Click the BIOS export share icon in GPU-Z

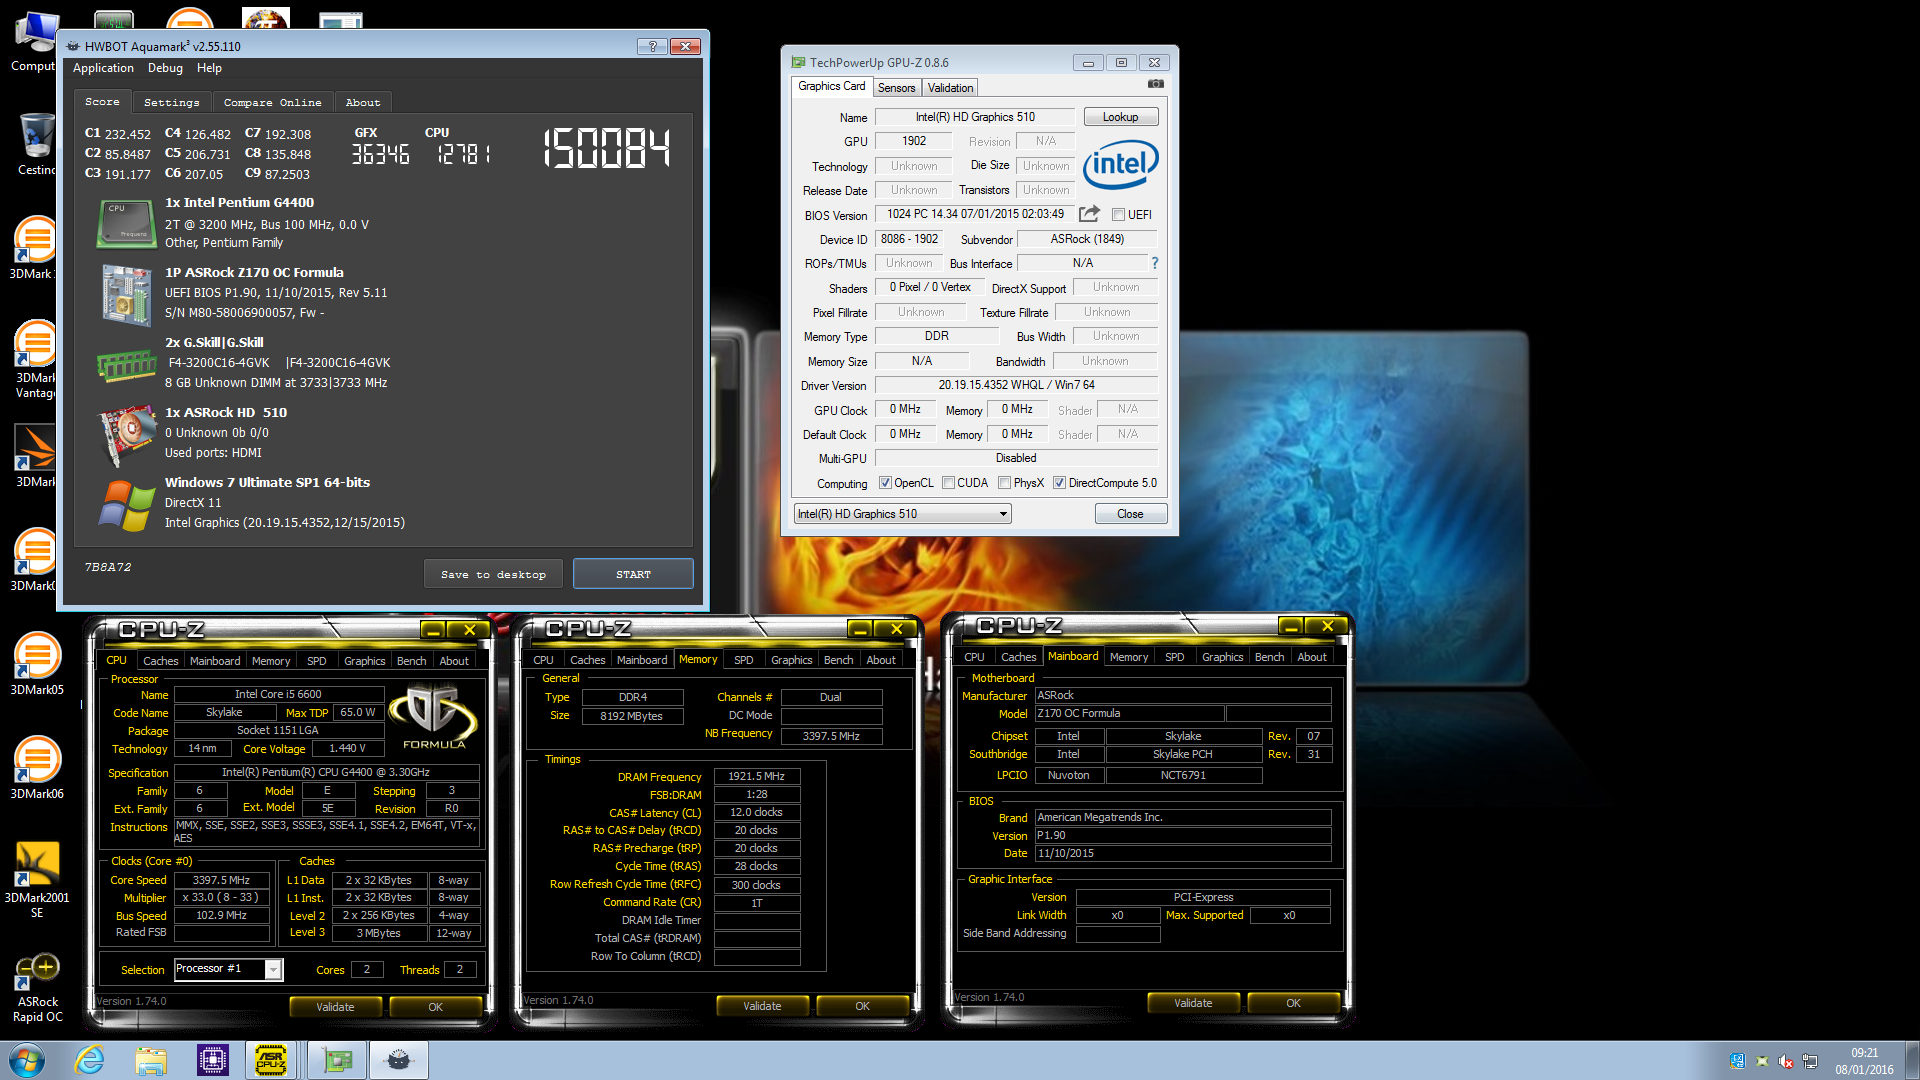pos(1089,214)
